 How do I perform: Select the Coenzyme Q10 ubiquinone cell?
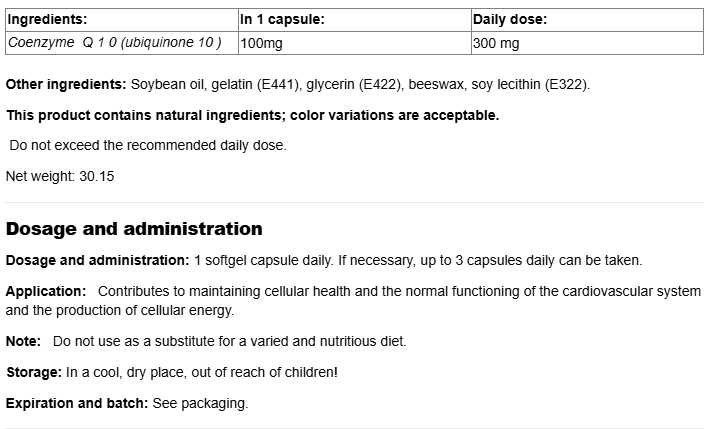[x=114, y=43]
